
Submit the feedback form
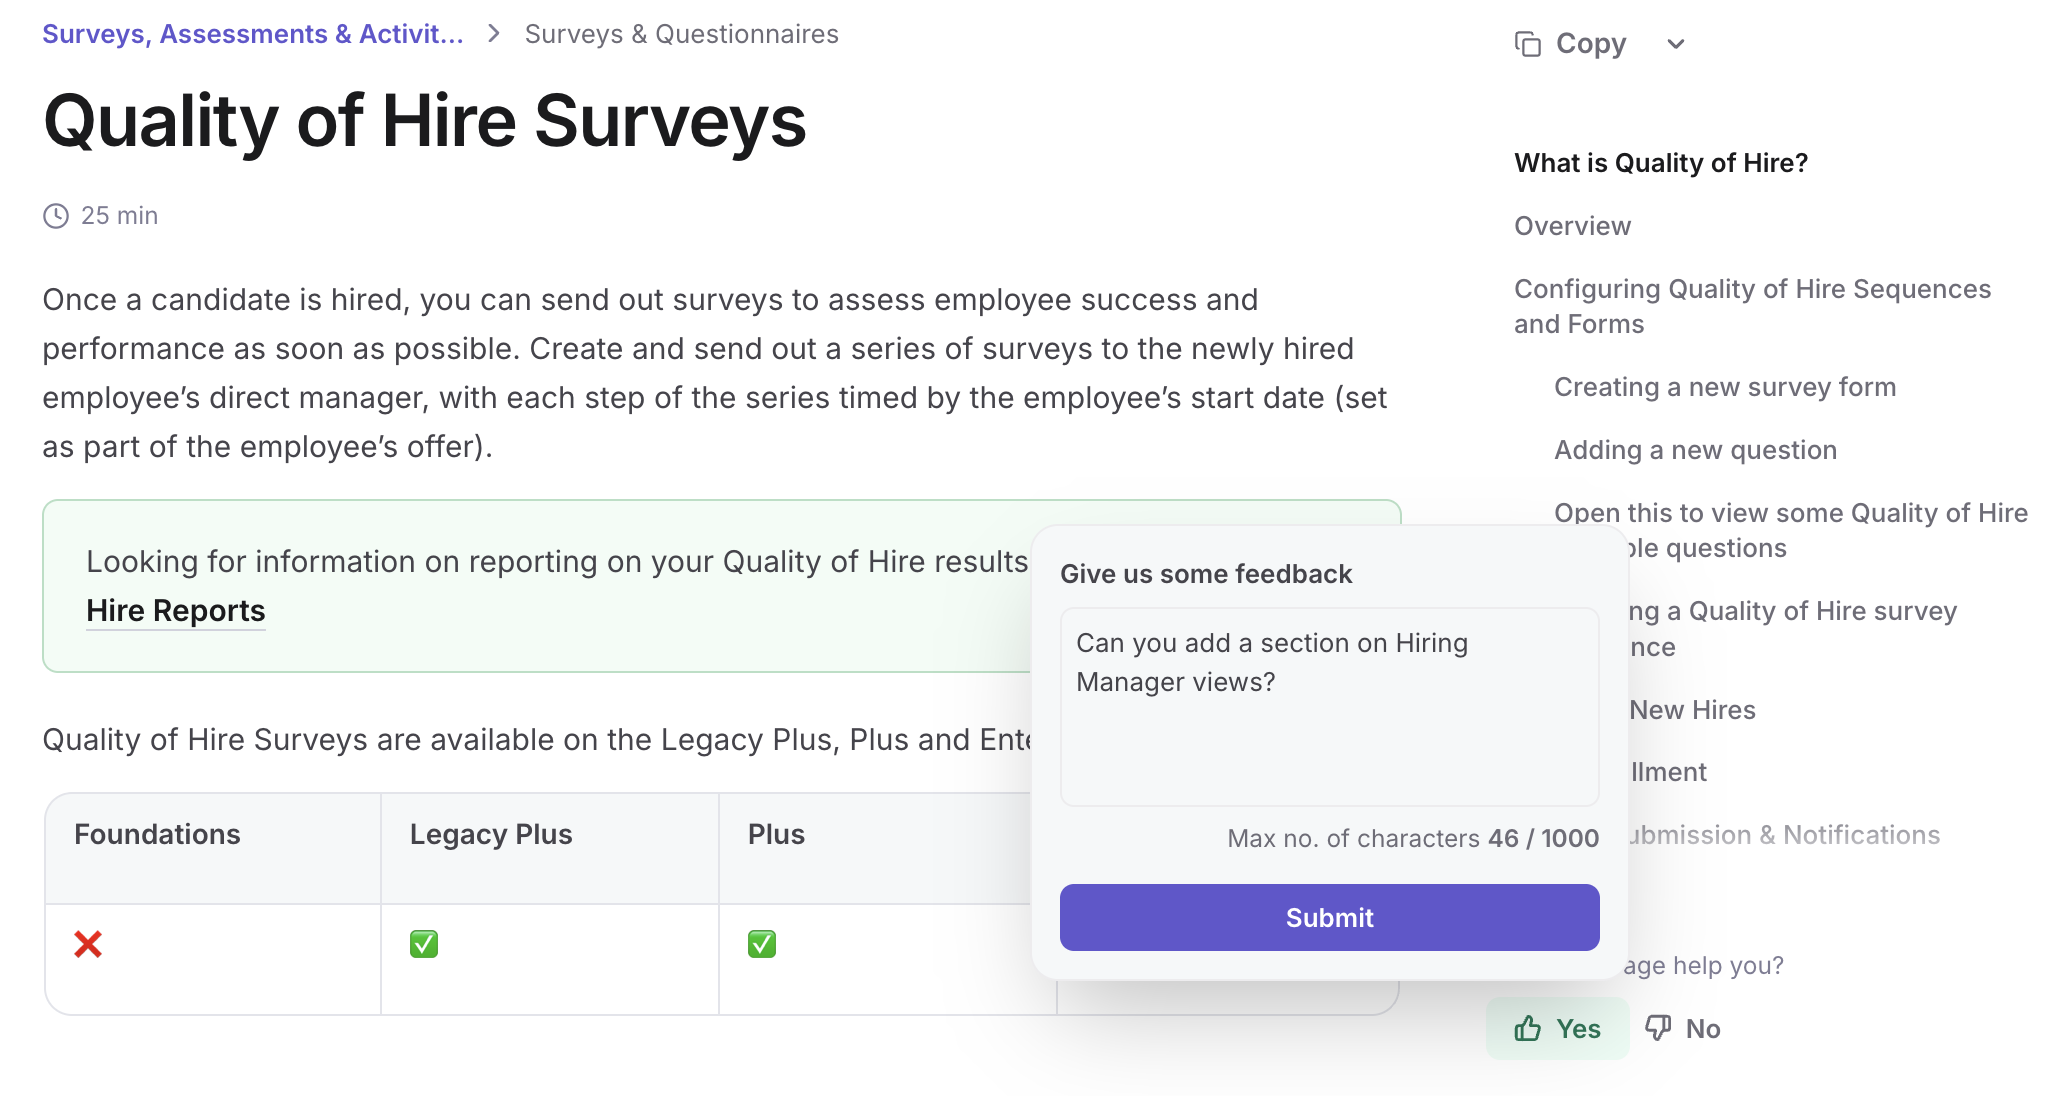click(1329, 917)
